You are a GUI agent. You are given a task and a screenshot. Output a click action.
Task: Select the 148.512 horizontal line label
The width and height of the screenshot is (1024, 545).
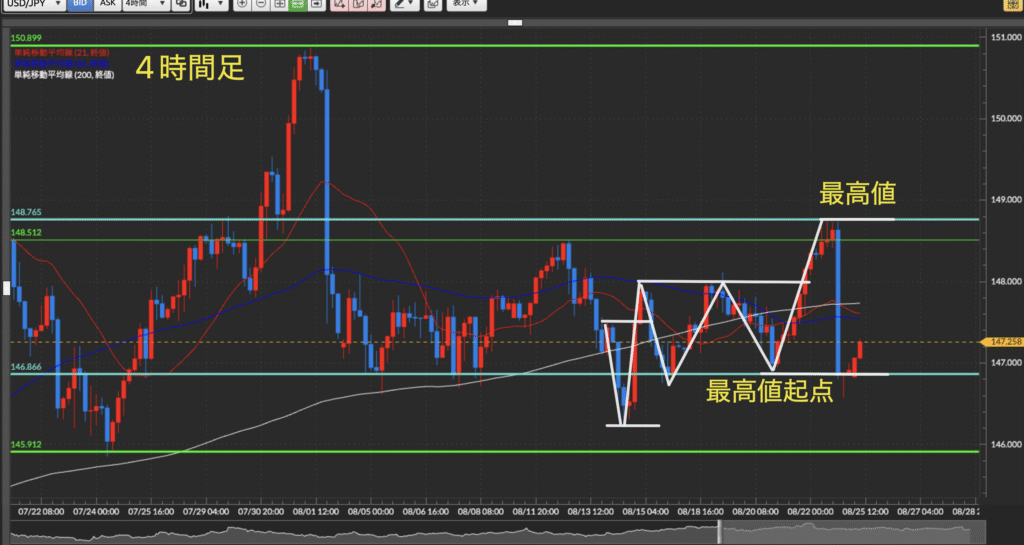[25, 232]
